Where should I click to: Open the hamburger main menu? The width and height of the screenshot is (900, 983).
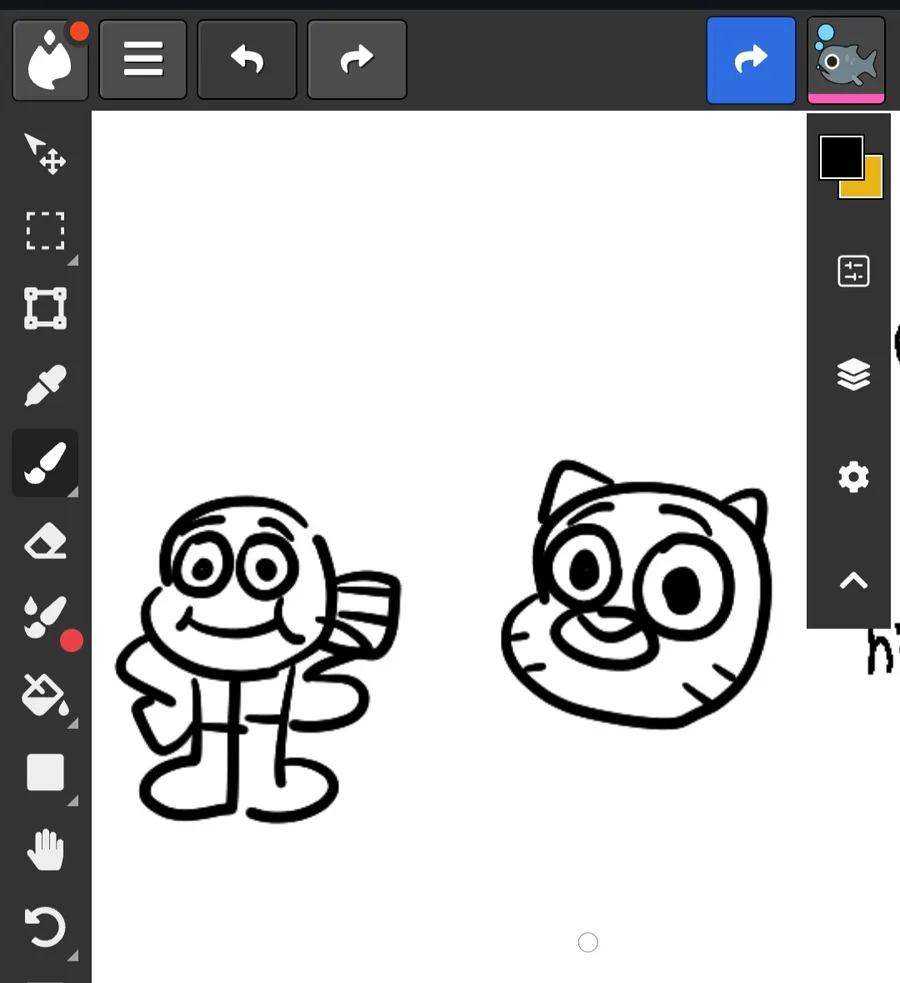(x=143, y=60)
